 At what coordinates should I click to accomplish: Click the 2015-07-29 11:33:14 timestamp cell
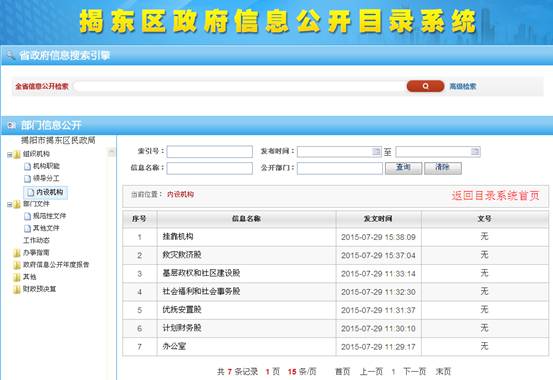click(x=378, y=274)
